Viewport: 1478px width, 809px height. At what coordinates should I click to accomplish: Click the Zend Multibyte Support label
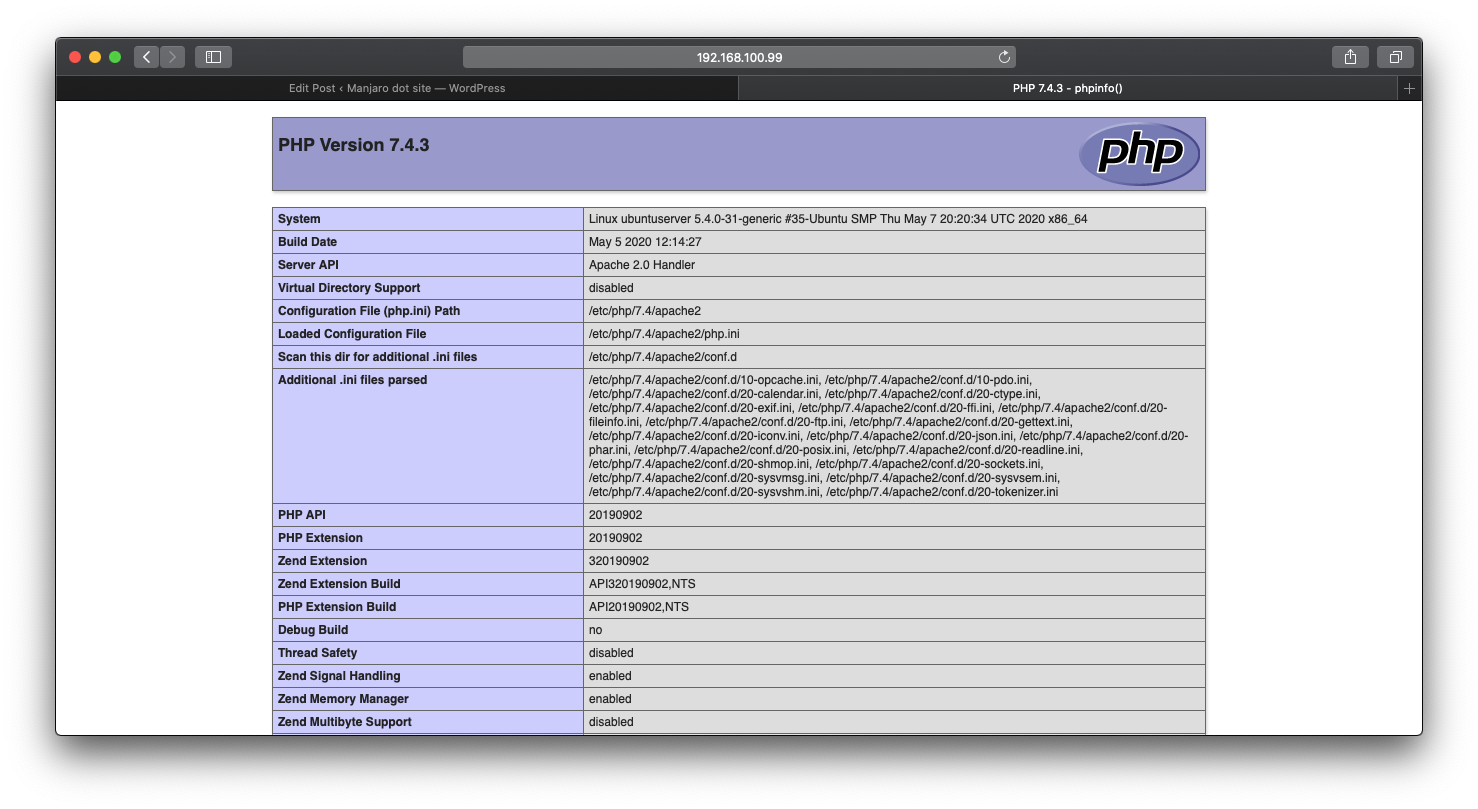(345, 722)
